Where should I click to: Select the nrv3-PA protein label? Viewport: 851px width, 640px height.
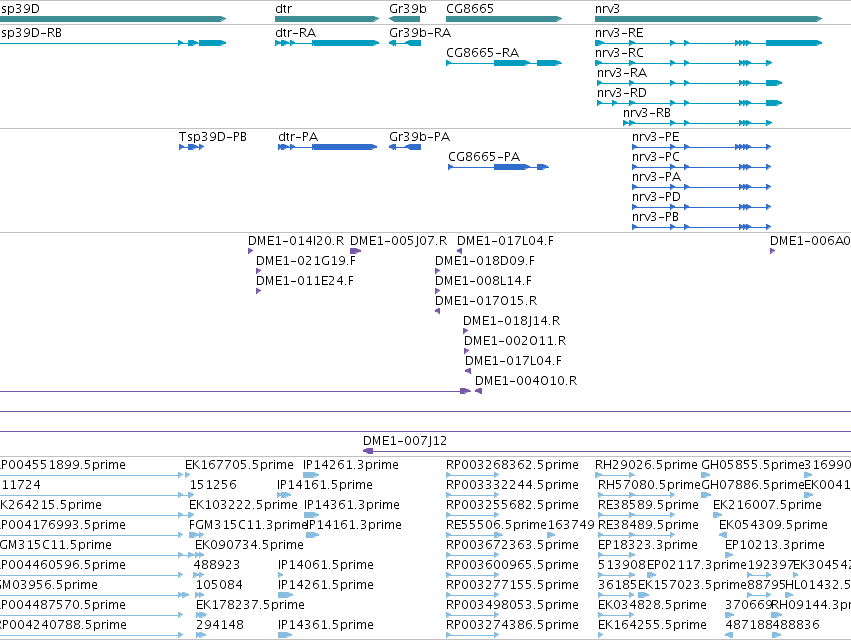(656, 177)
